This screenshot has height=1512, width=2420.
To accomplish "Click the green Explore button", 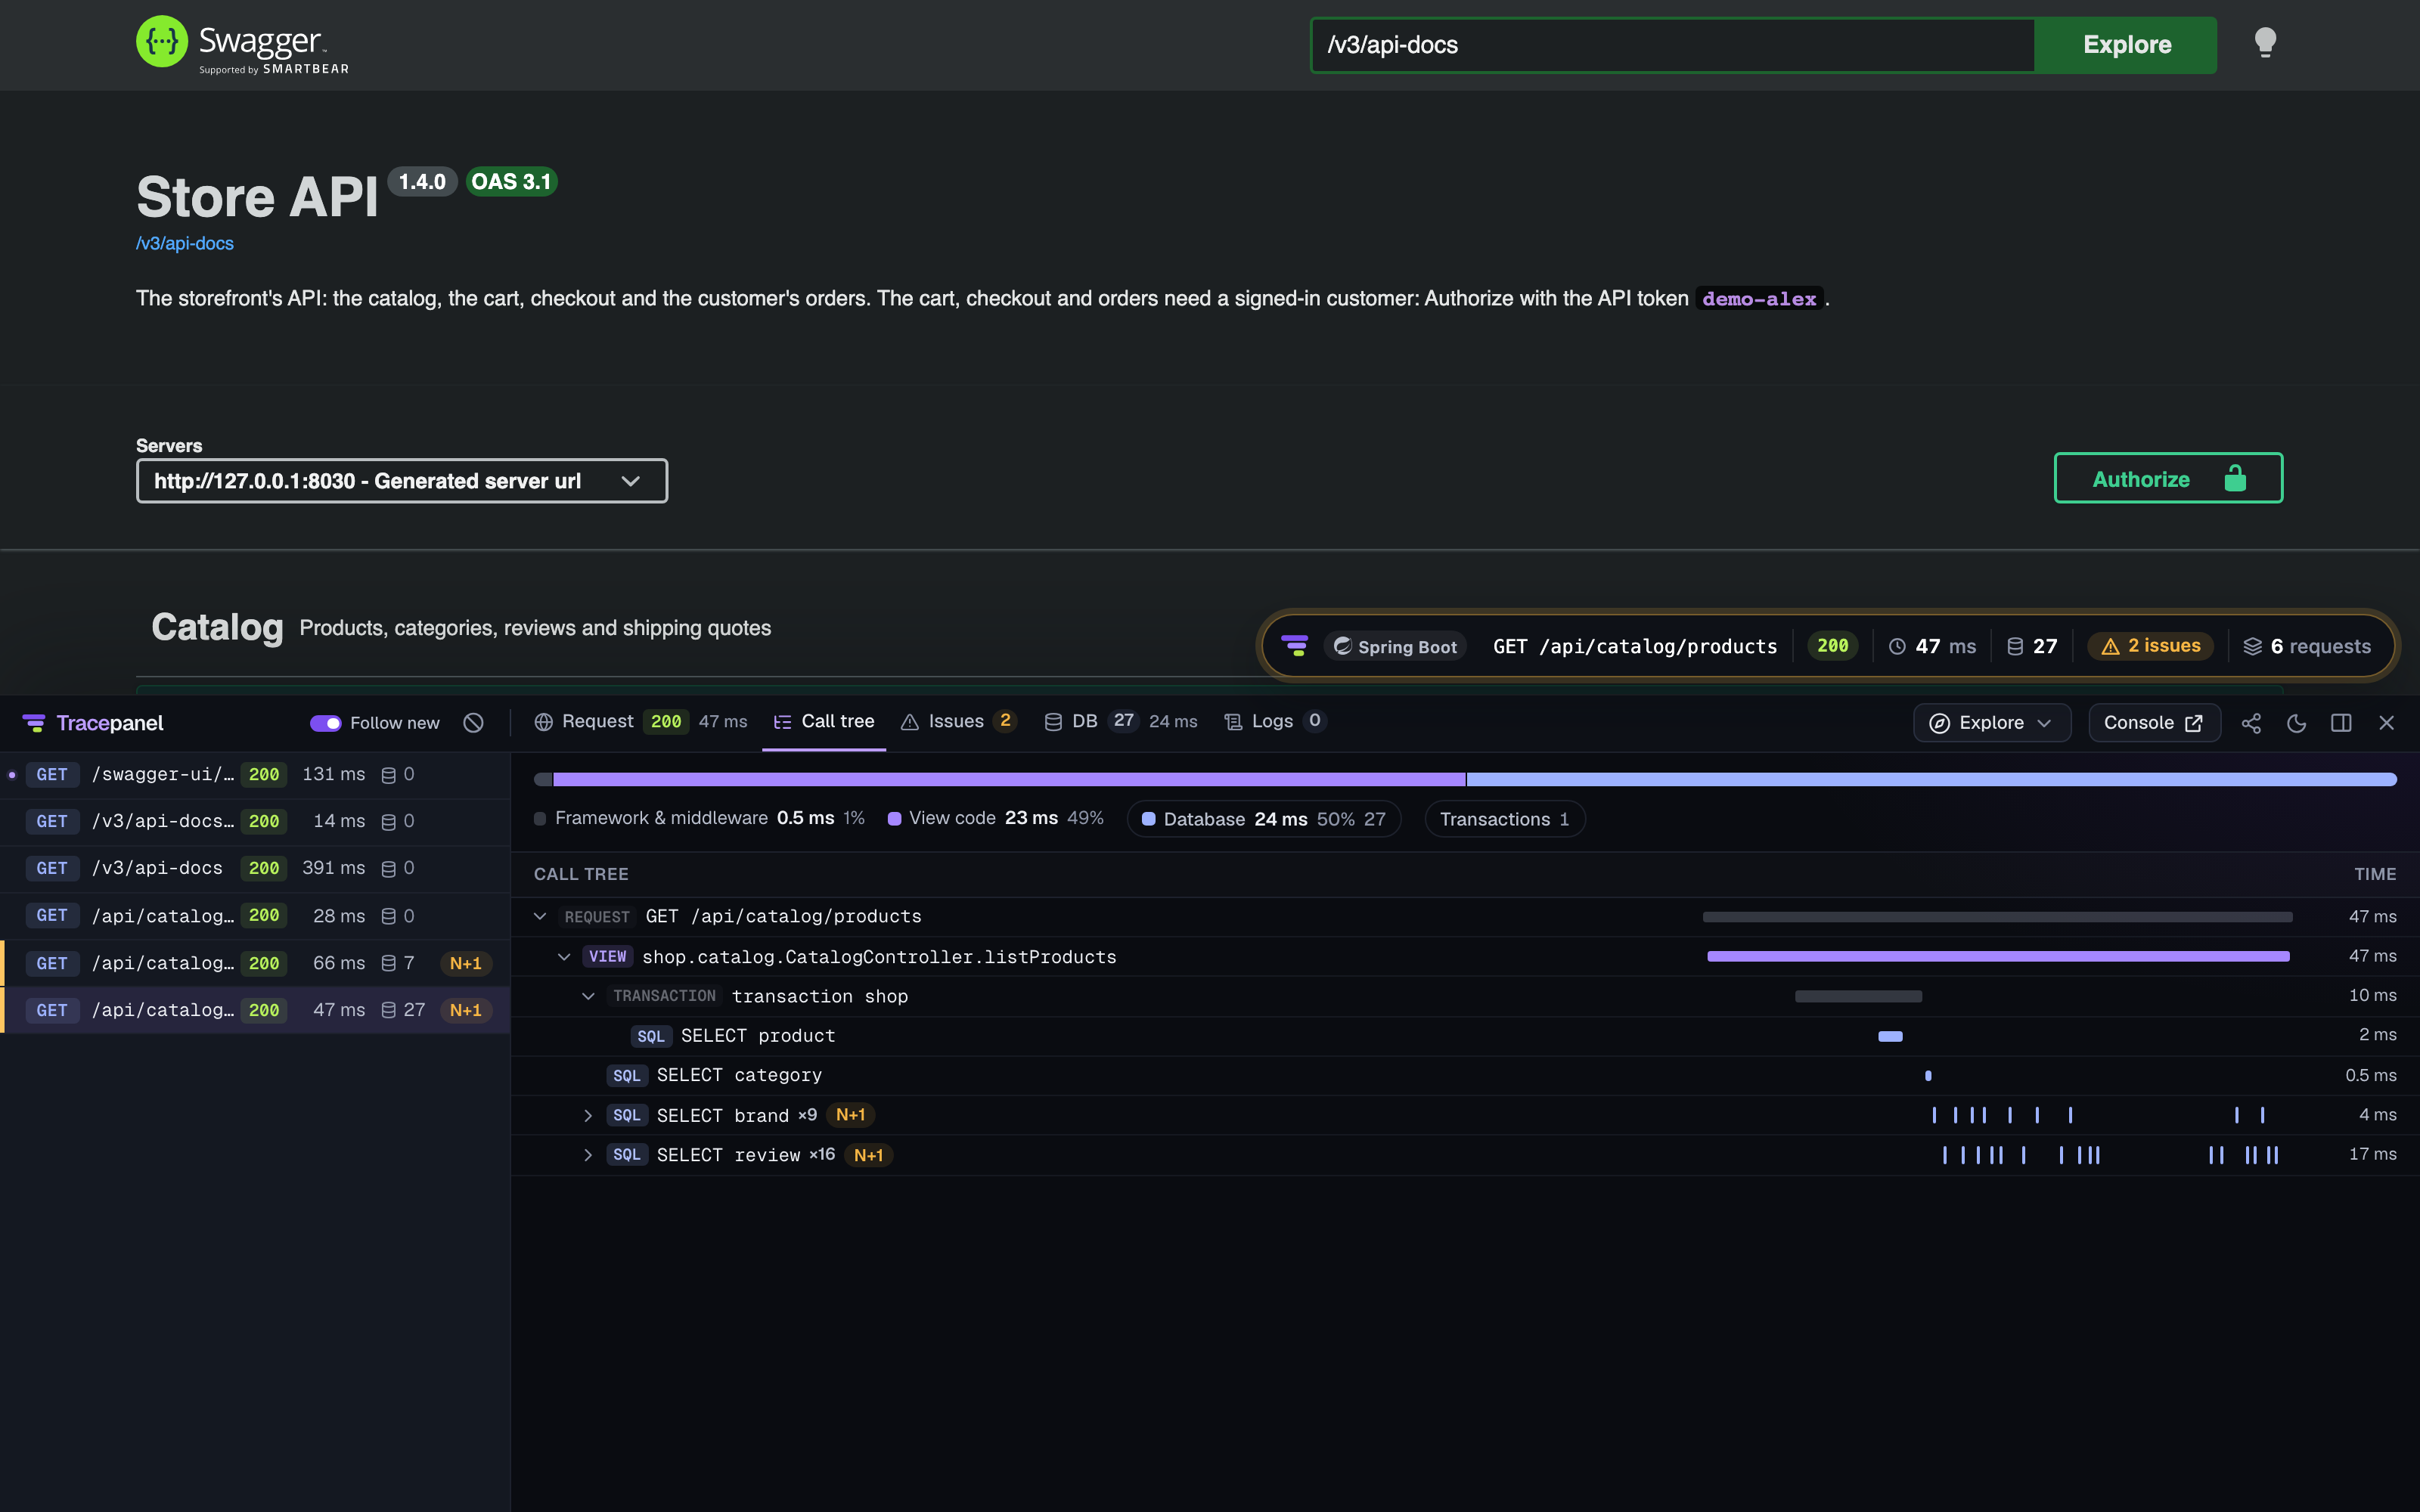I will pyautogui.click(x=2126, y=45).
